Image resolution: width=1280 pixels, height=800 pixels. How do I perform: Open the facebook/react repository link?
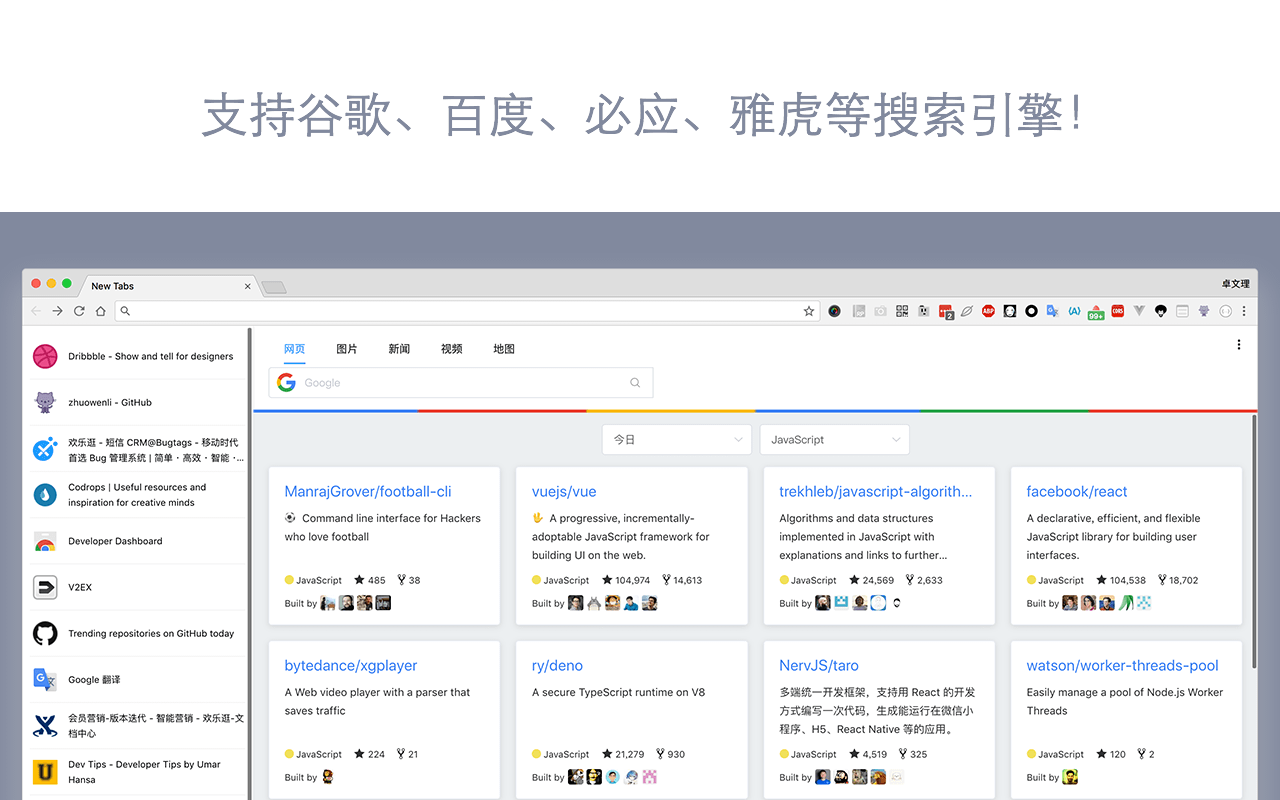[1077, 491]
